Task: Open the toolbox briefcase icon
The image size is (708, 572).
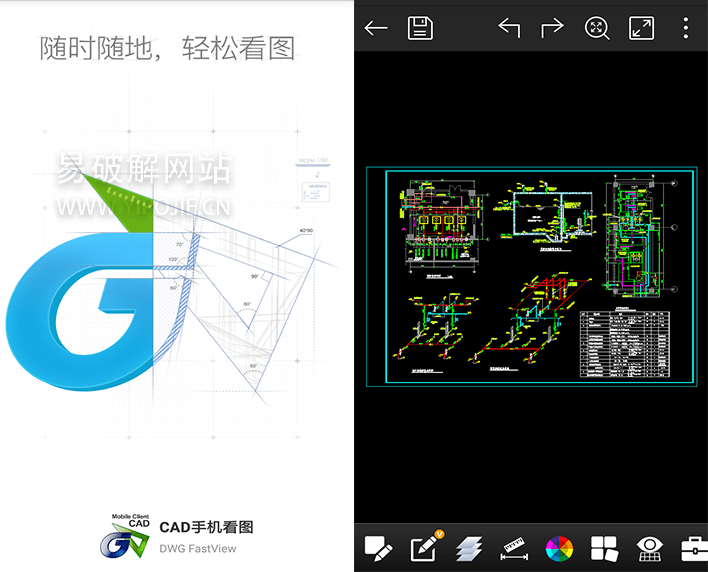Action: coord(694,549)
